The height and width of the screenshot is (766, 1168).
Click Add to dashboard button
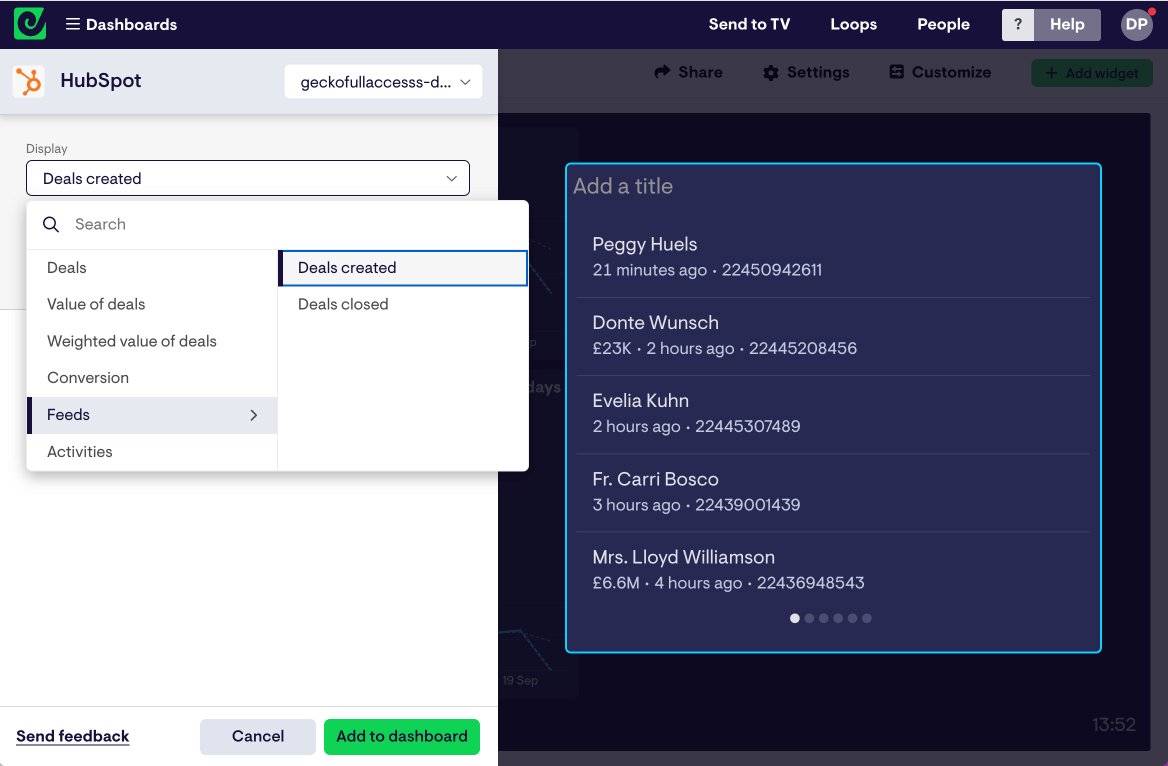pyautogui.click(x=402, y=736)
